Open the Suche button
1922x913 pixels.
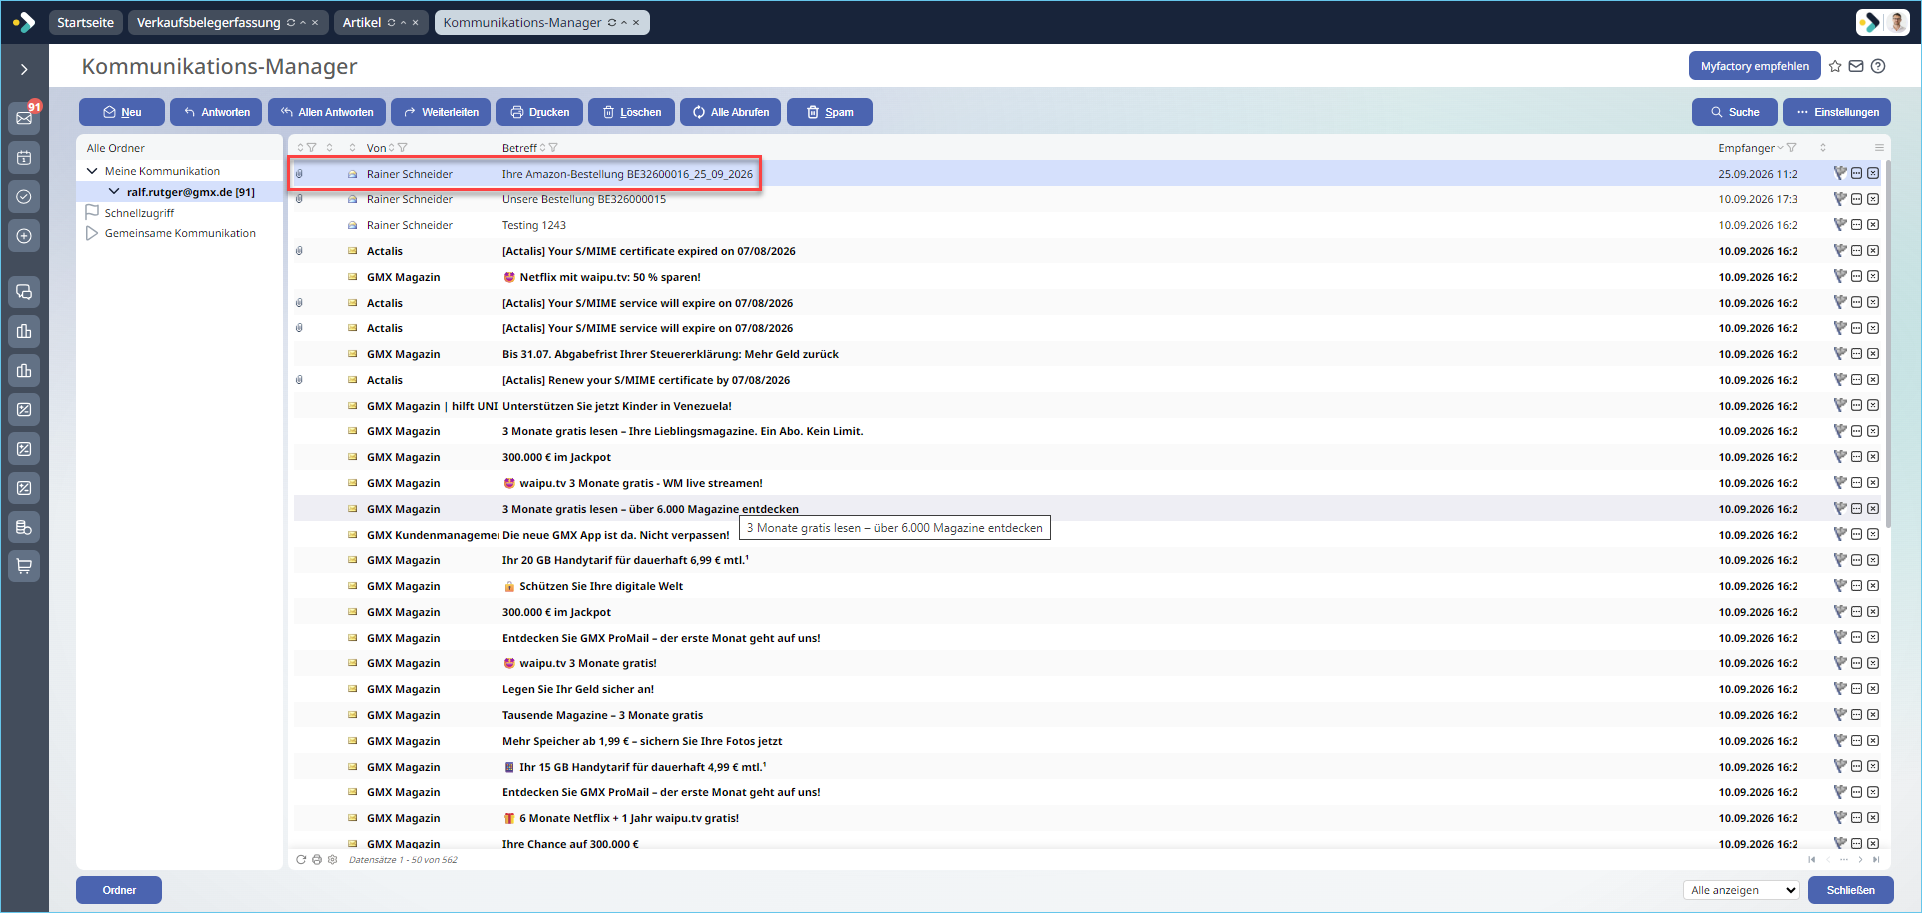(1735, 112)
